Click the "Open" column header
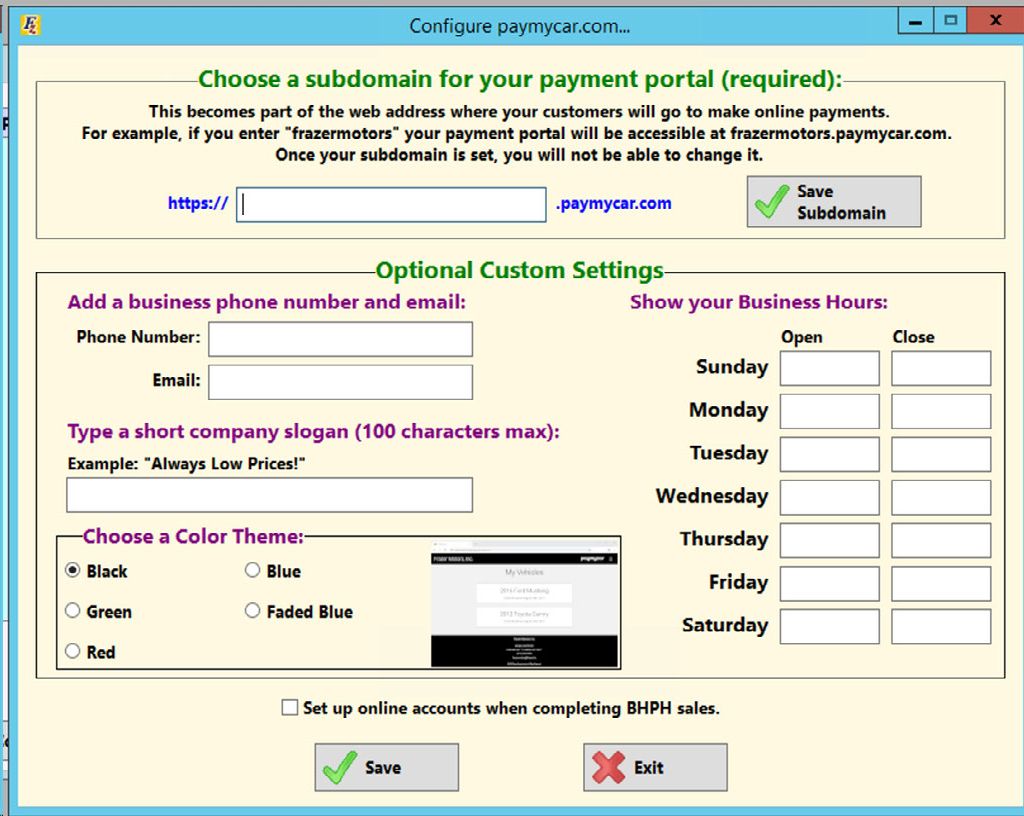The width and height of the screenshot is (1024, 816). (802, 337)
